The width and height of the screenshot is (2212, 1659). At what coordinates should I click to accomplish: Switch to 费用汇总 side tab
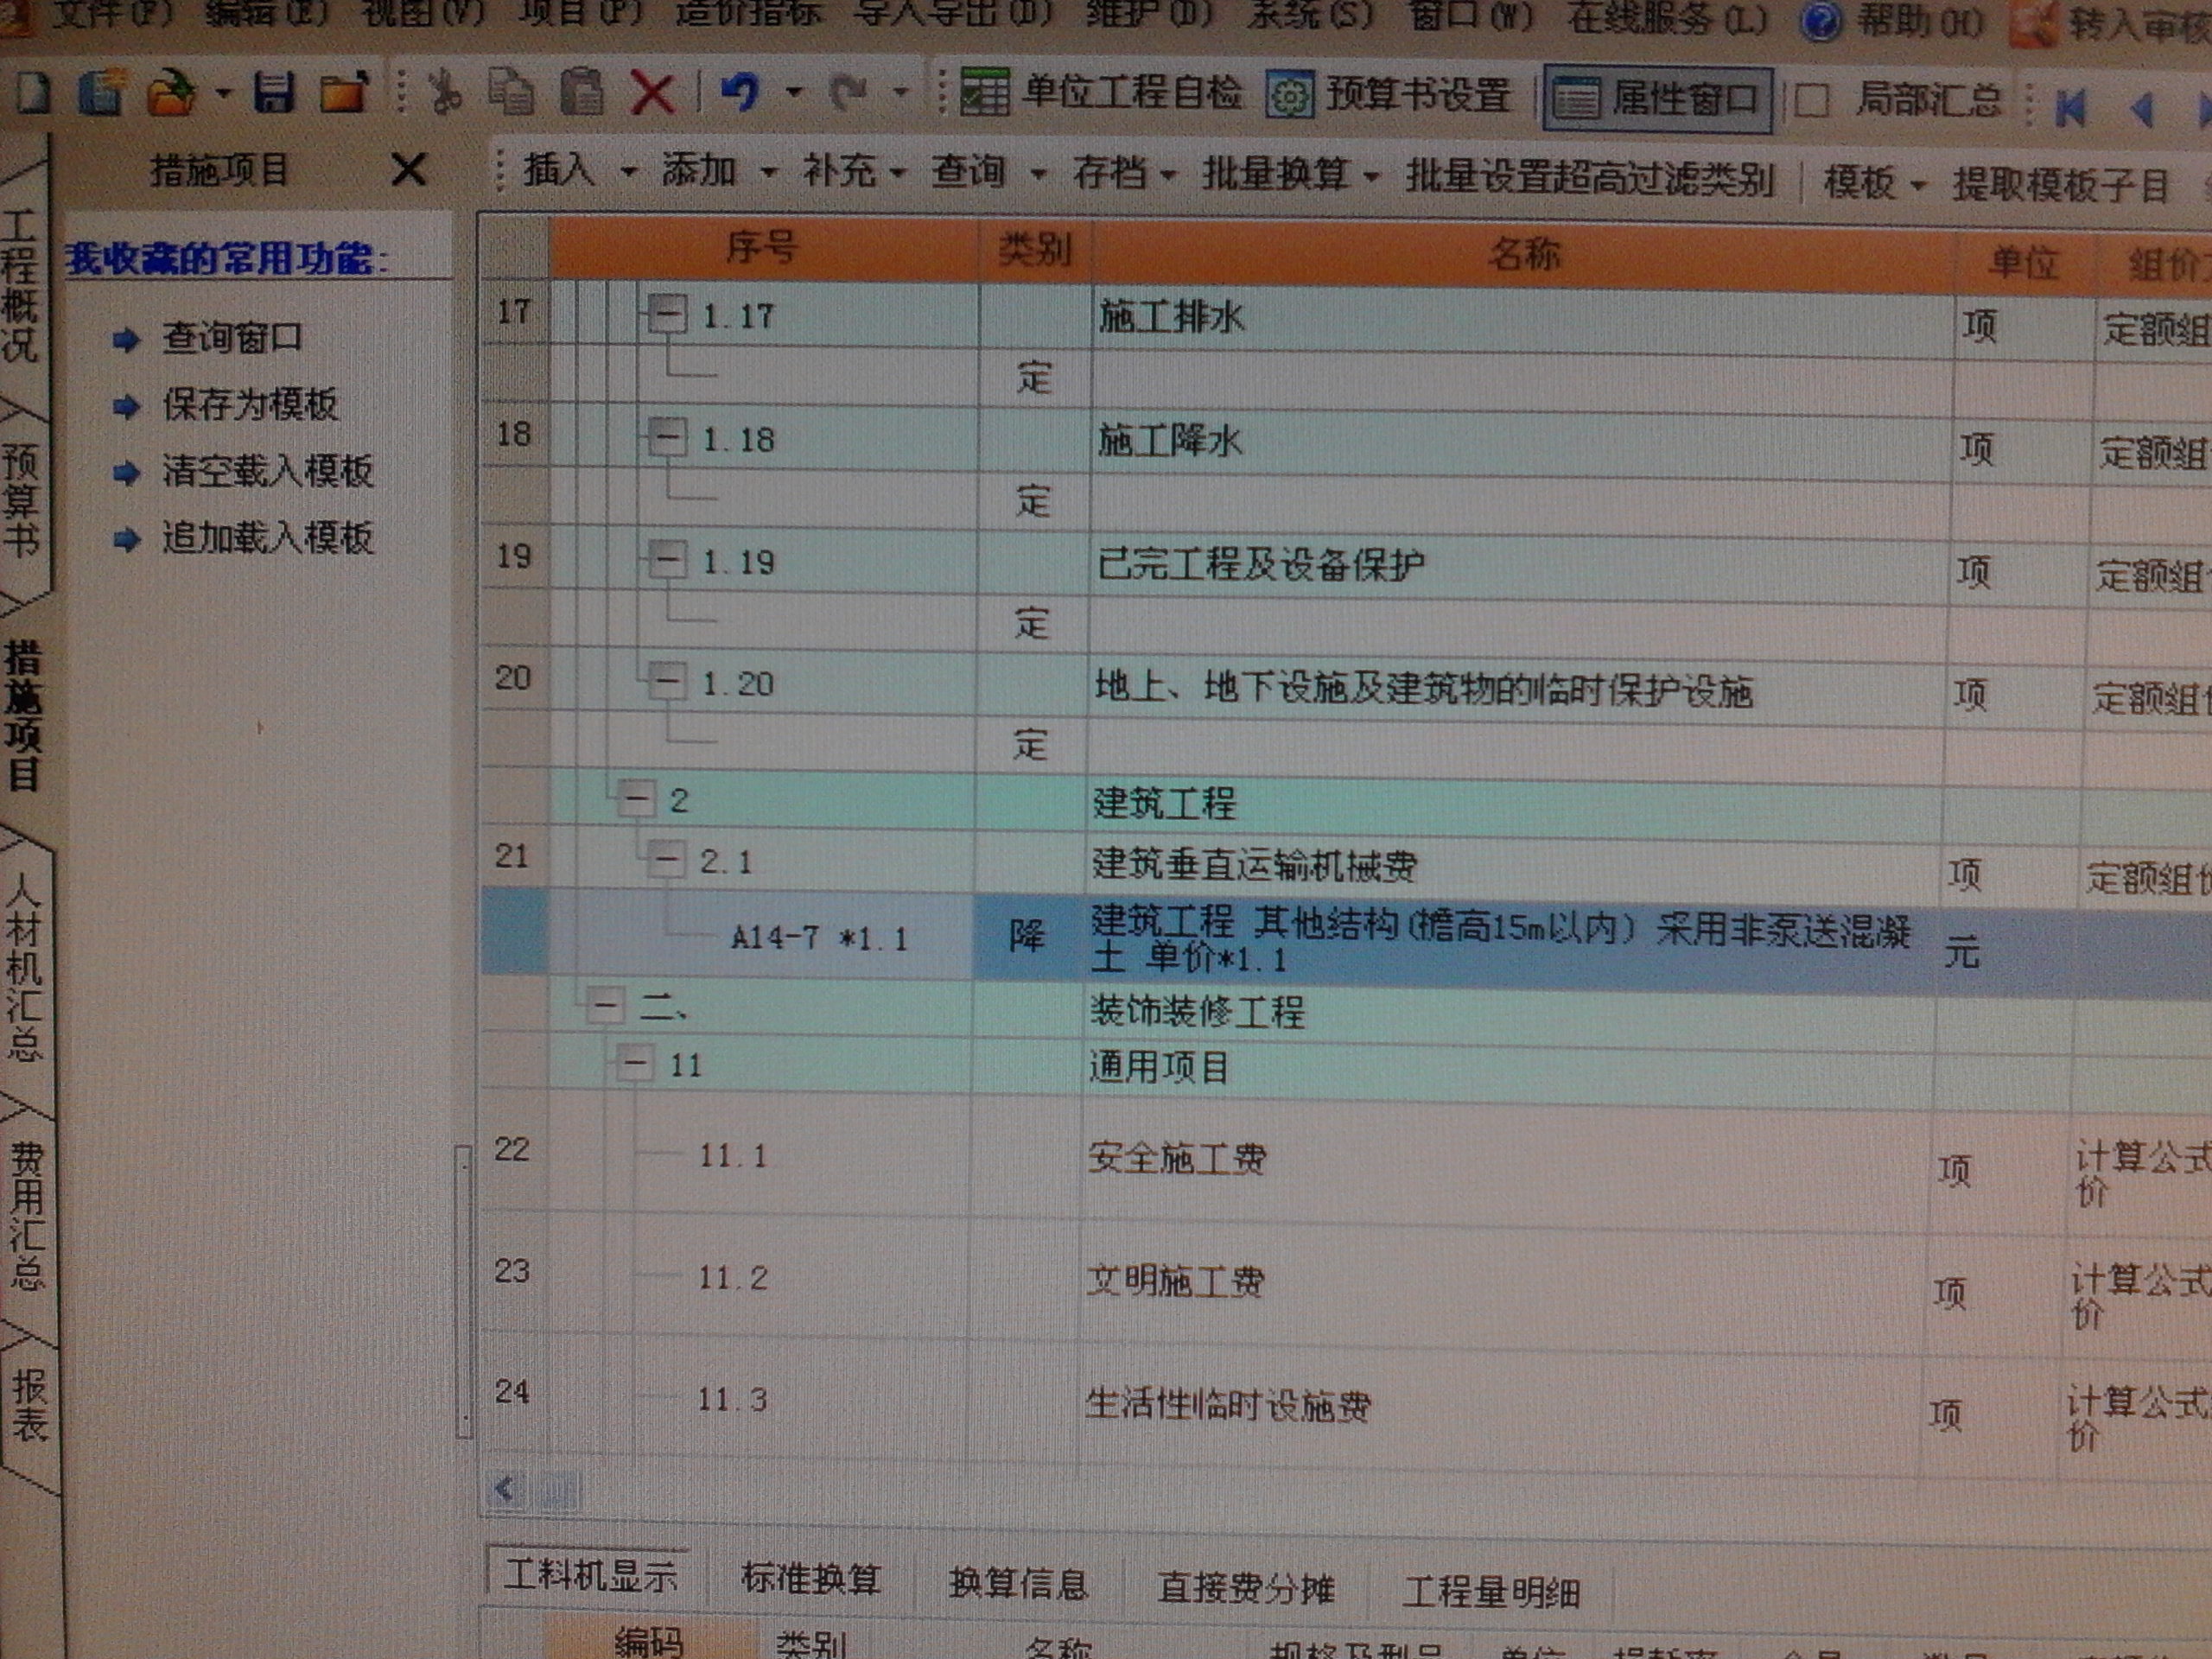point(26,1216)
